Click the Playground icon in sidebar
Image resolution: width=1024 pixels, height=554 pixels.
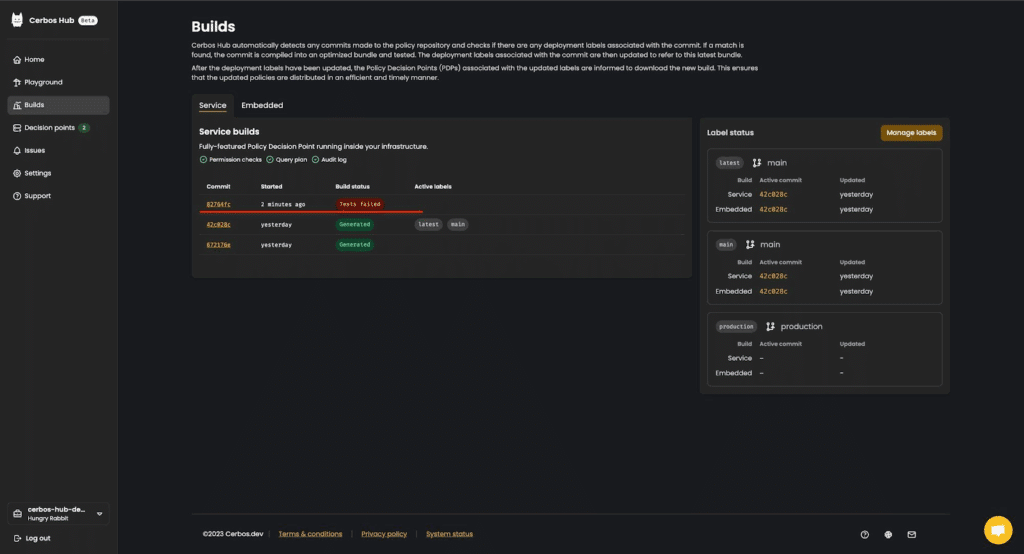[x=17, y=82]
